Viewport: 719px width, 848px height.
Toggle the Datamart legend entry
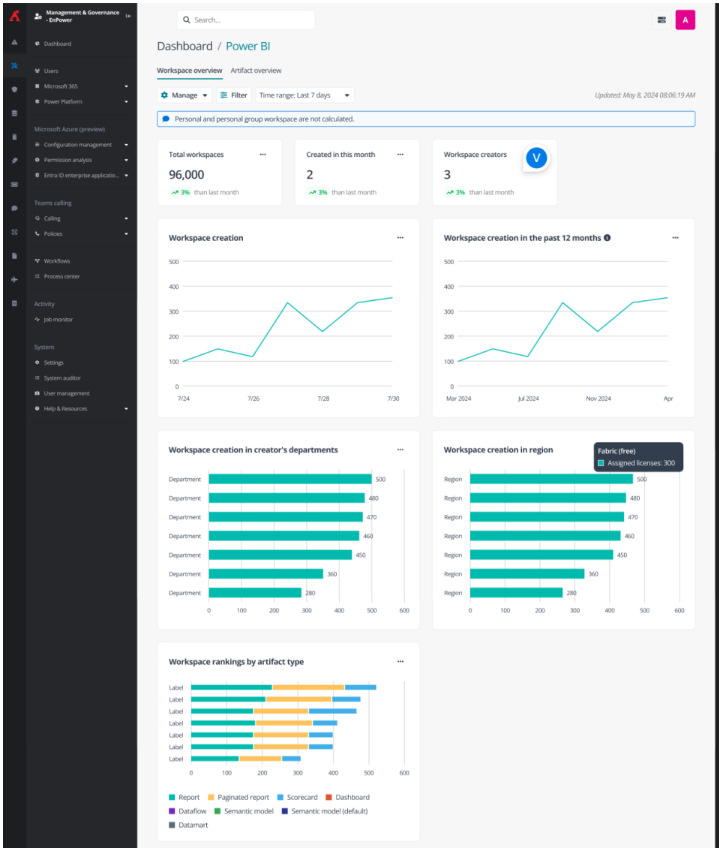tap(188, 825)
